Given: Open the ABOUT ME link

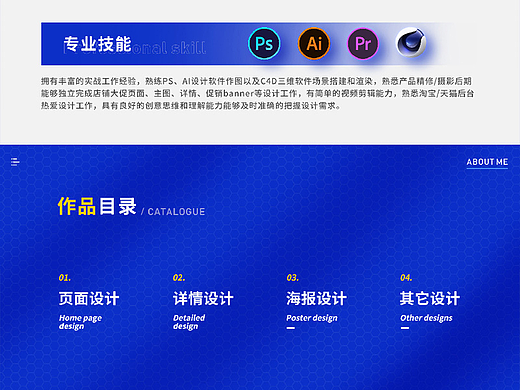Looking at the screenshot, I should pyautogui.click(x=487, y=162).
